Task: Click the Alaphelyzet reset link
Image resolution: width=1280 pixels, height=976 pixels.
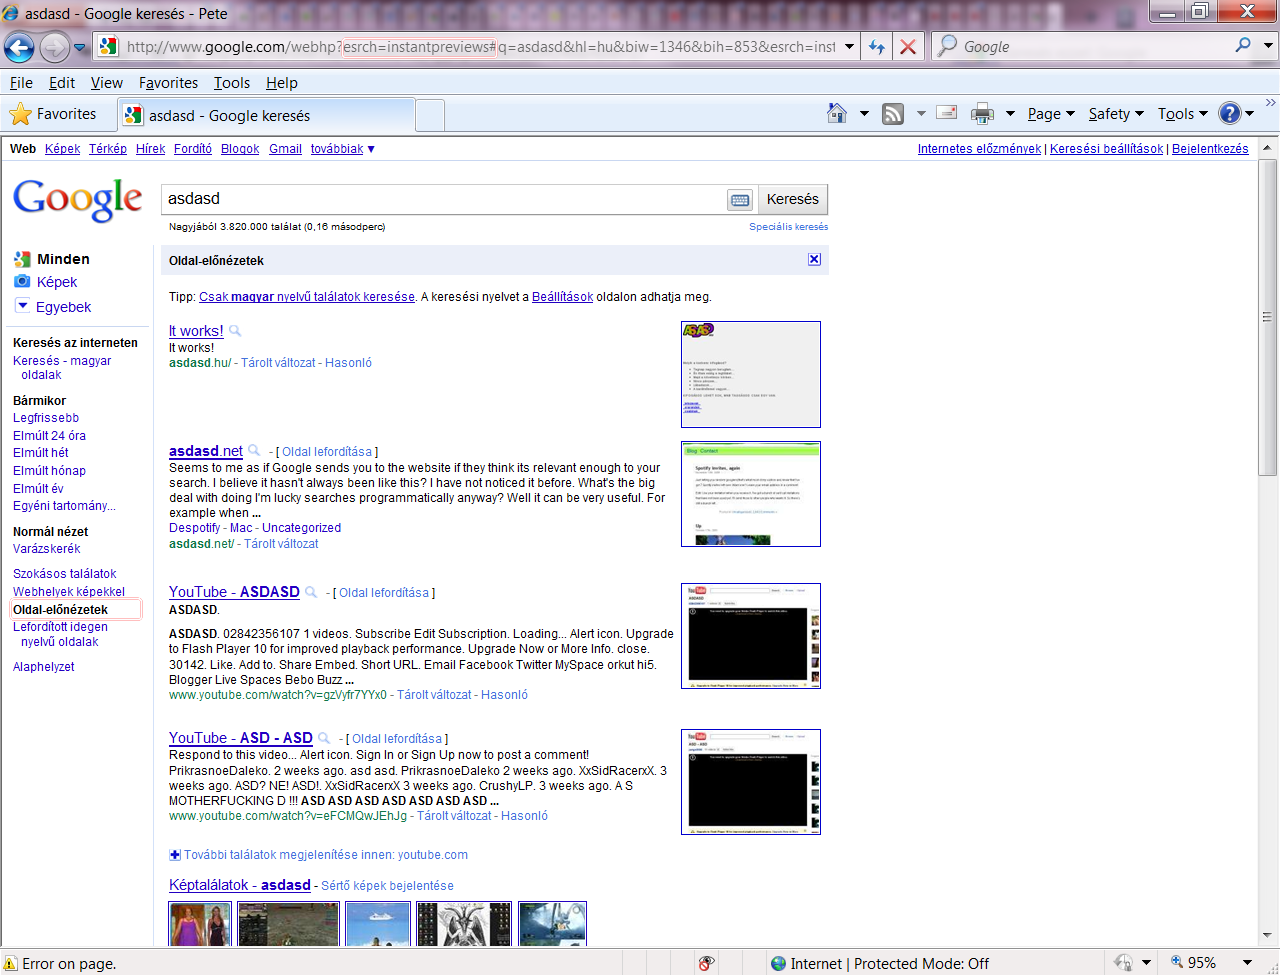Action: pos(44,667)
